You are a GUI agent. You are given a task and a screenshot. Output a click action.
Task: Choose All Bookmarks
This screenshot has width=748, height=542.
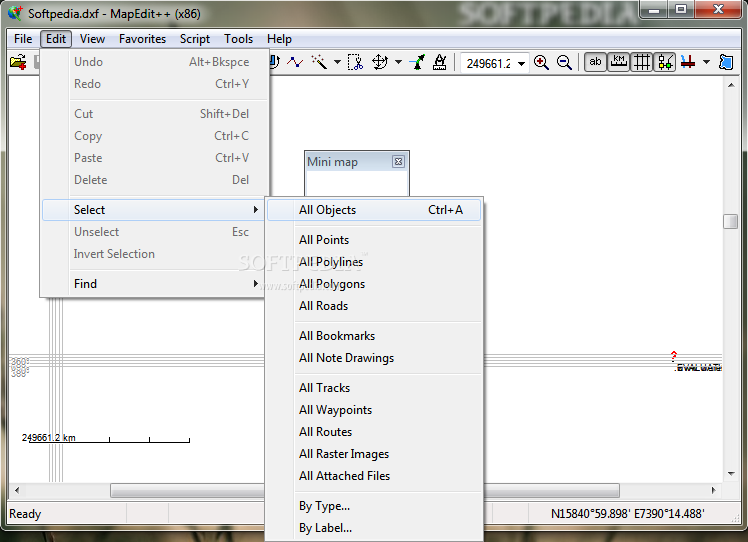(374, 336)
